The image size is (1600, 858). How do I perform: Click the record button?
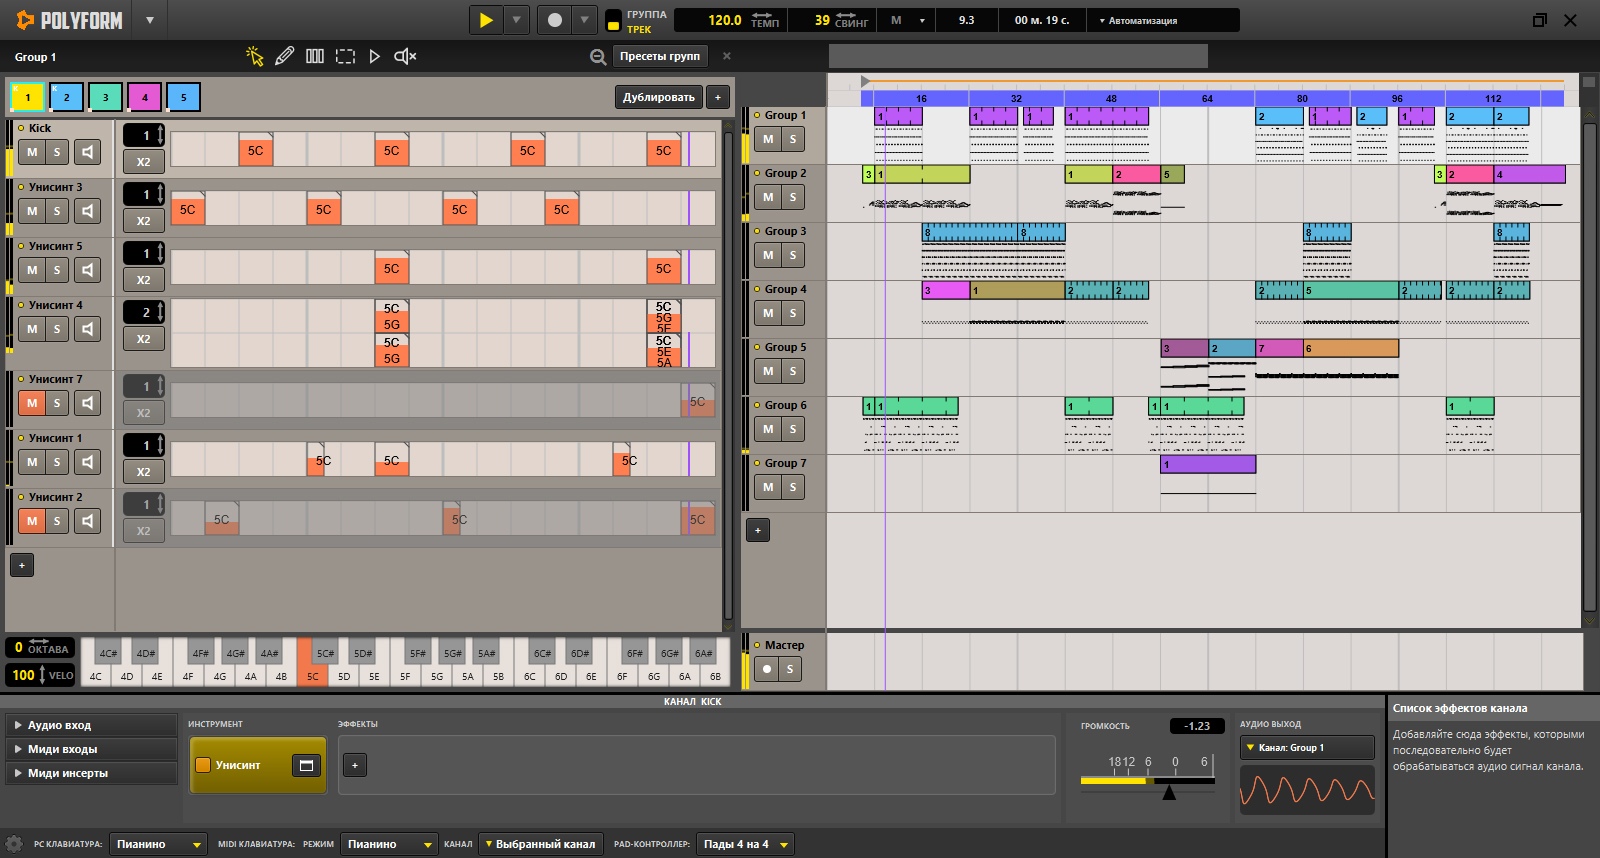(x=554, y=20)
